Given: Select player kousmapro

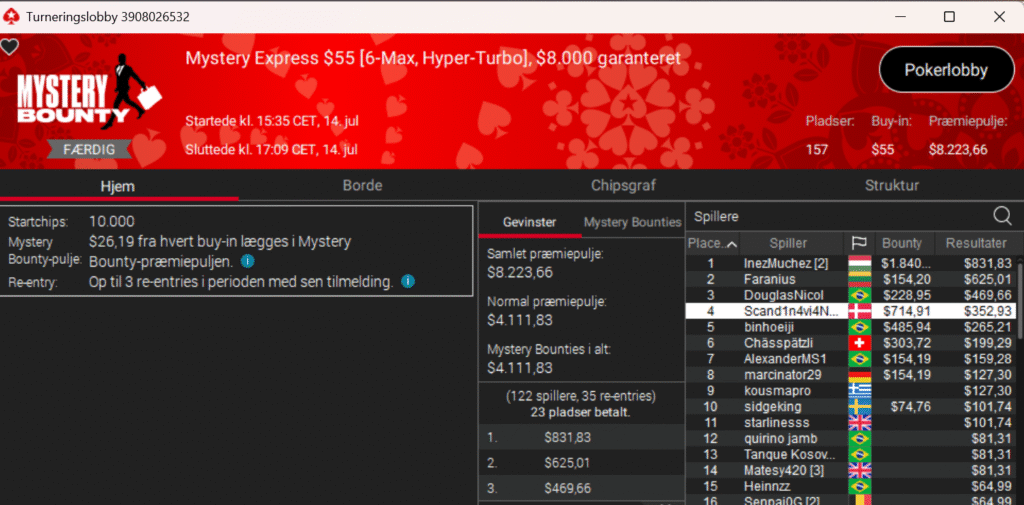Looking at the screenshot, I should coord(850,391).
